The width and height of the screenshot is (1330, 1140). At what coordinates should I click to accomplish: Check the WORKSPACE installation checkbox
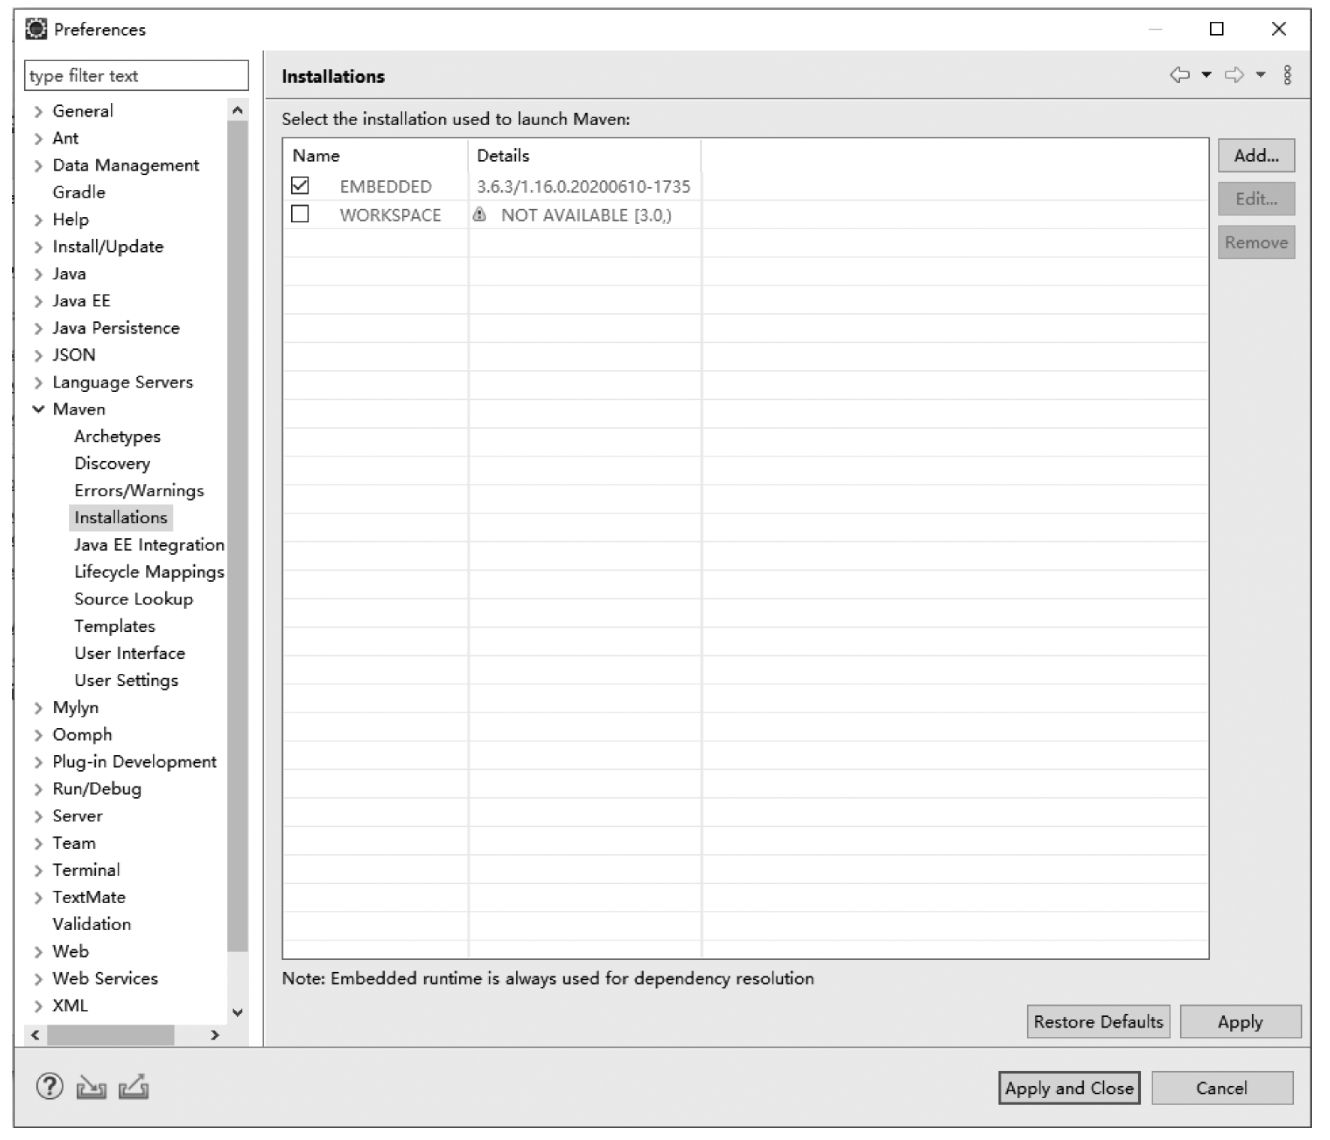(300, 214)
